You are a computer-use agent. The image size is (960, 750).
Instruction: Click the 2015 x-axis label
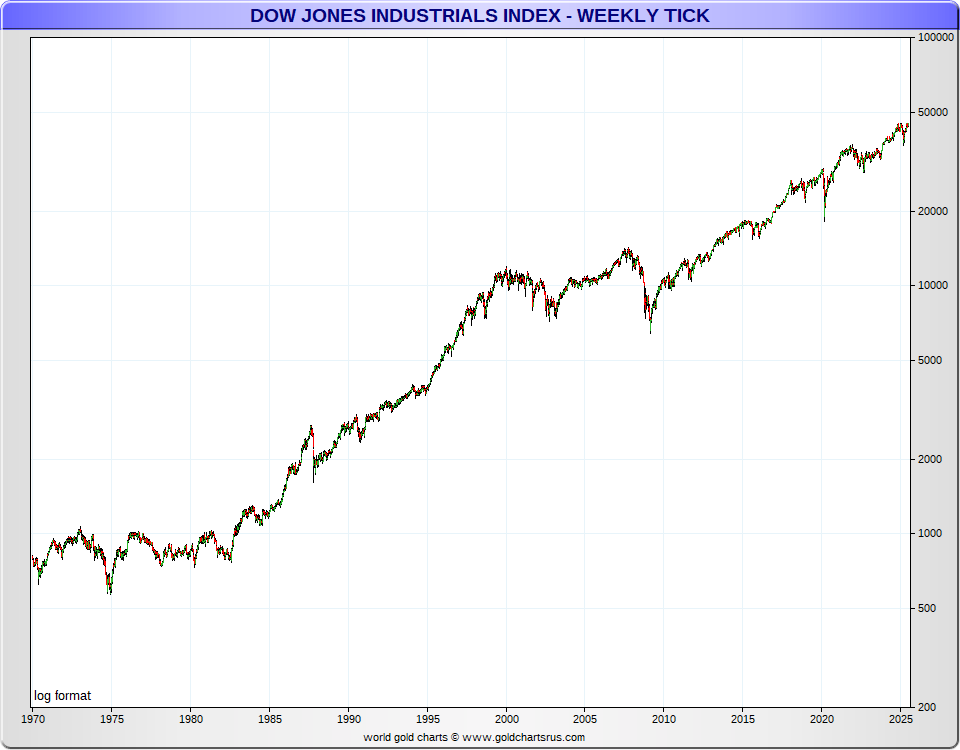743,719
